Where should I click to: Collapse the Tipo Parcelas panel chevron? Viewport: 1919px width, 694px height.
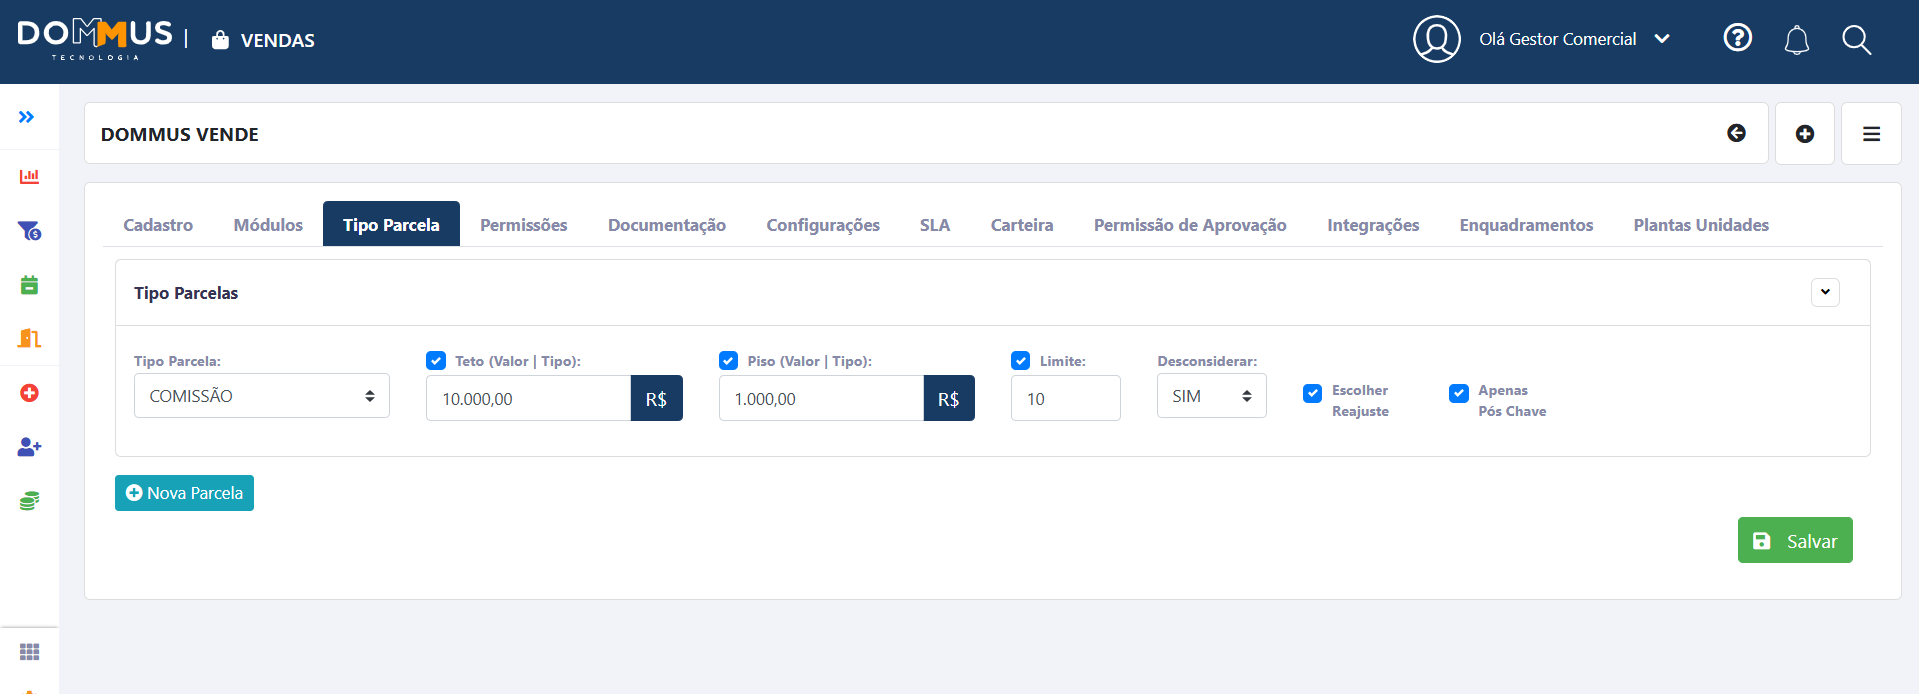(1824, 292)
